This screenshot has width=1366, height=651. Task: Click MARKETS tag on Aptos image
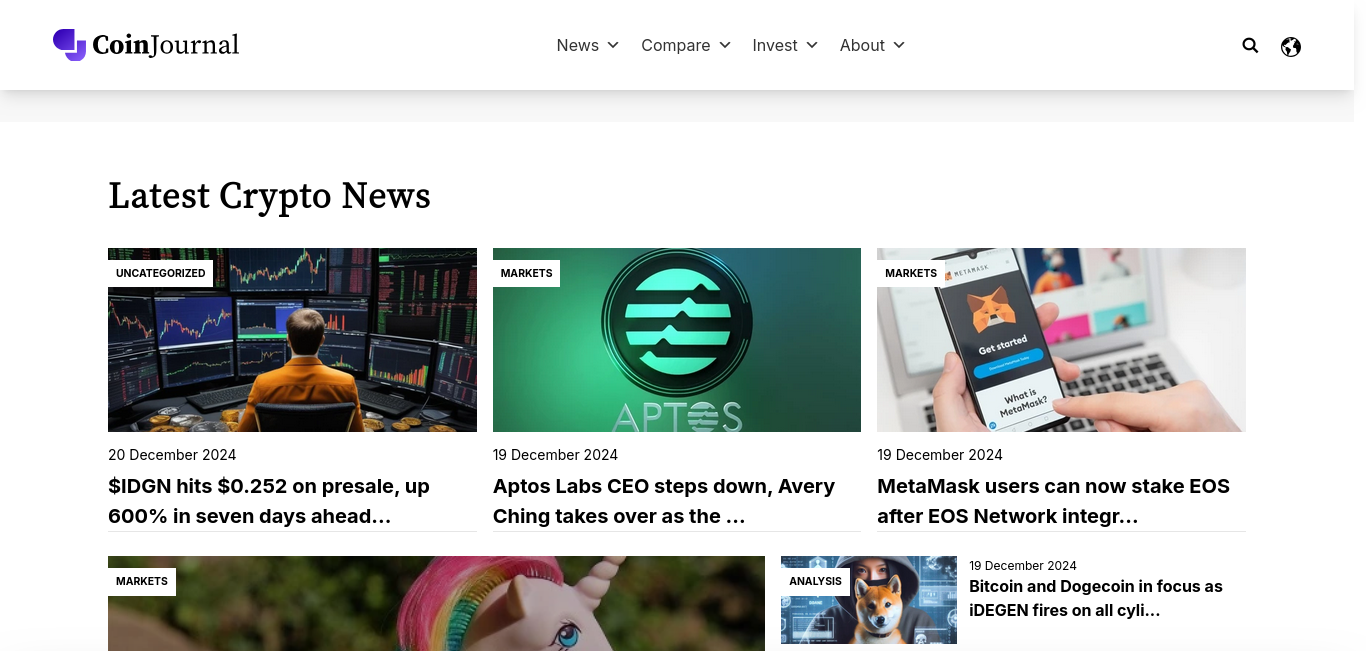[526, 273]
